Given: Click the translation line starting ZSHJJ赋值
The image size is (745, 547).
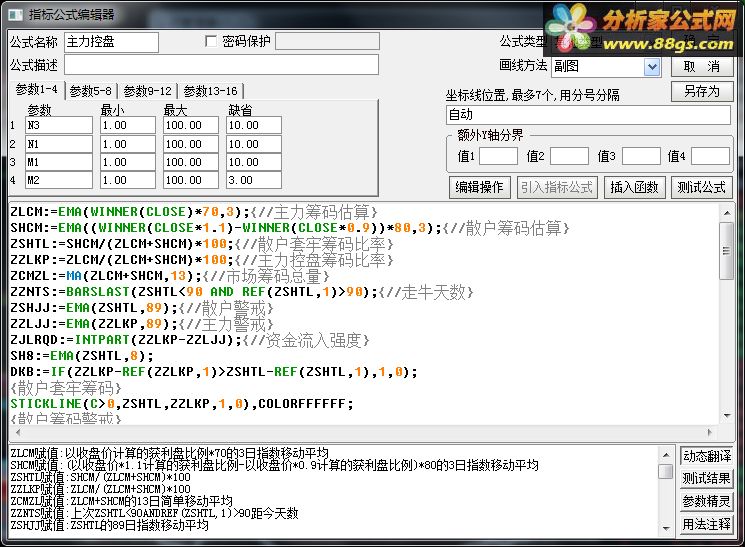Looking at the screenshot, I should pos(109,525).
